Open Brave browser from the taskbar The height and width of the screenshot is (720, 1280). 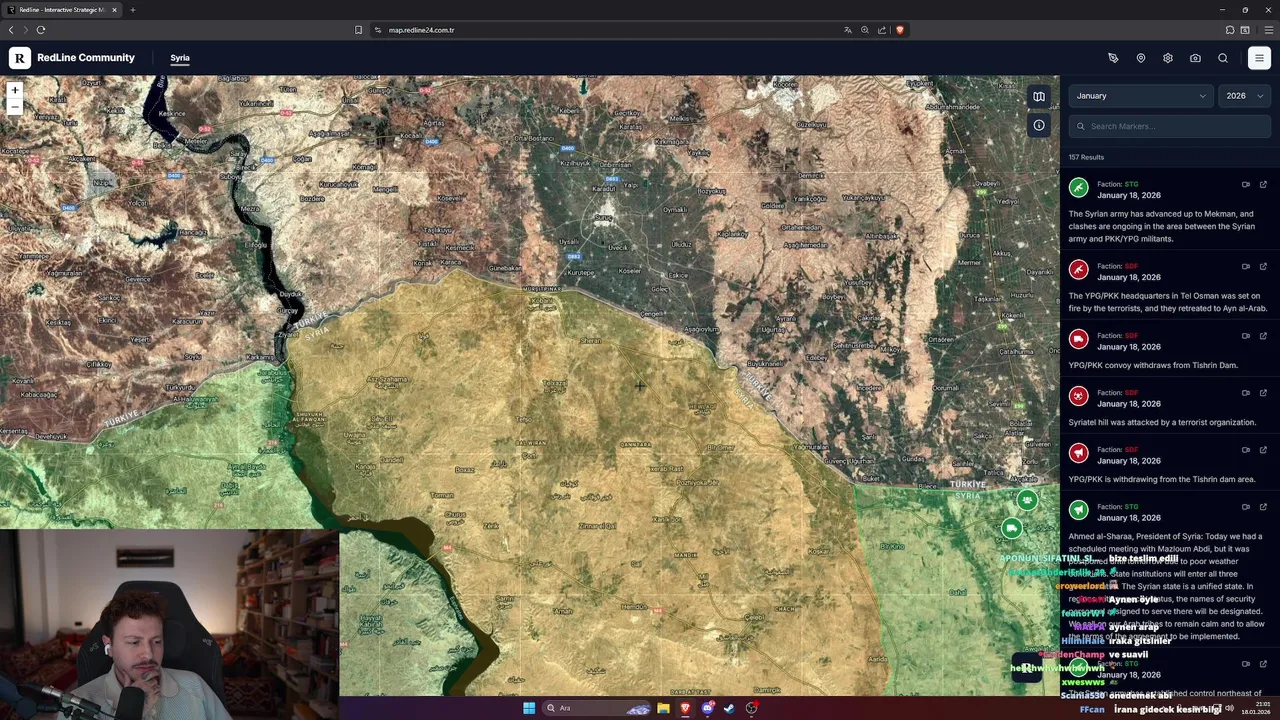point(685,708)
